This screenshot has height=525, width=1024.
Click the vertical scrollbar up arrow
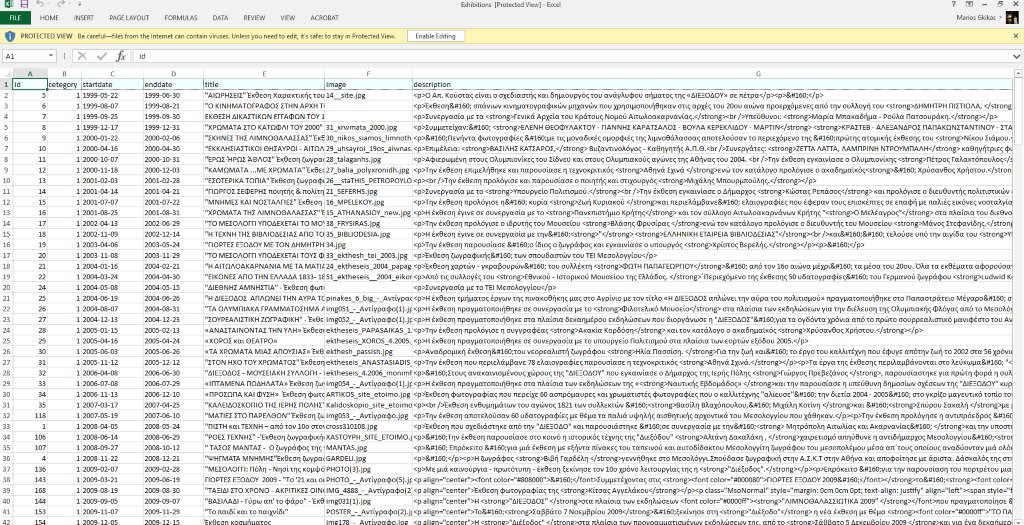1018,73
